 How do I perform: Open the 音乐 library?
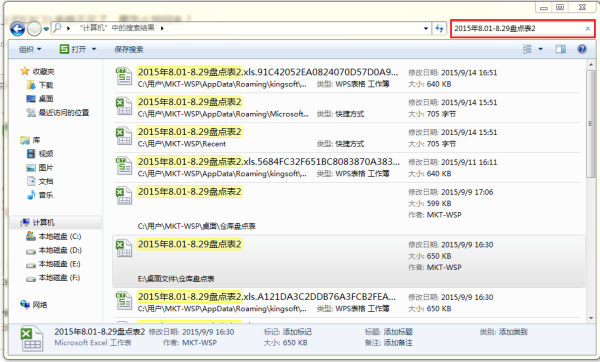click(x=40, y=195)
